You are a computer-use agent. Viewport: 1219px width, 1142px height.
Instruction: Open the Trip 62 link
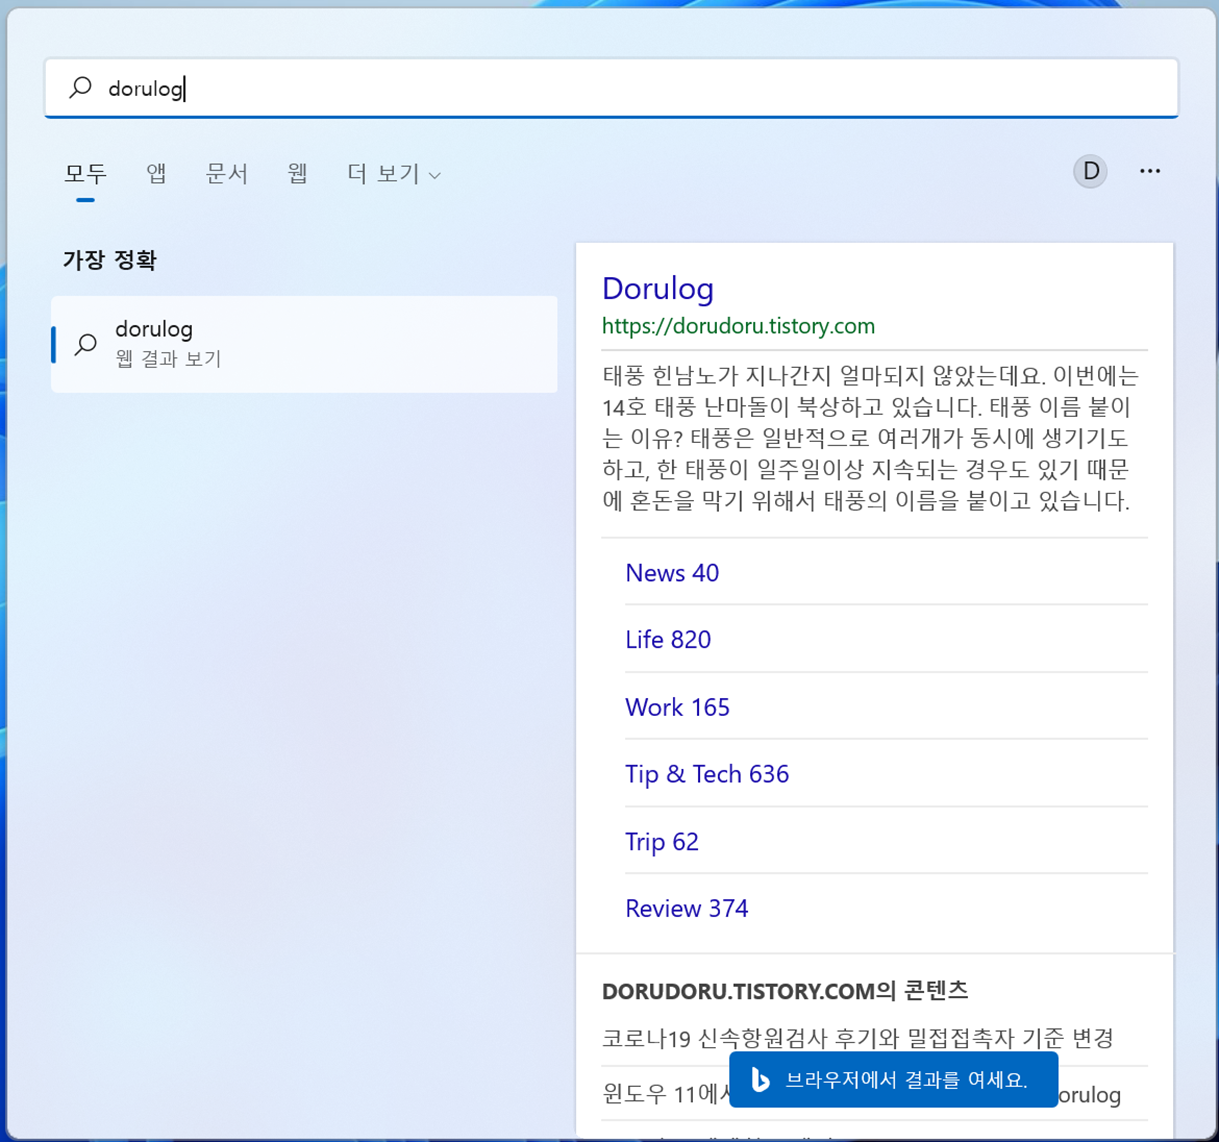click(662, 842)
